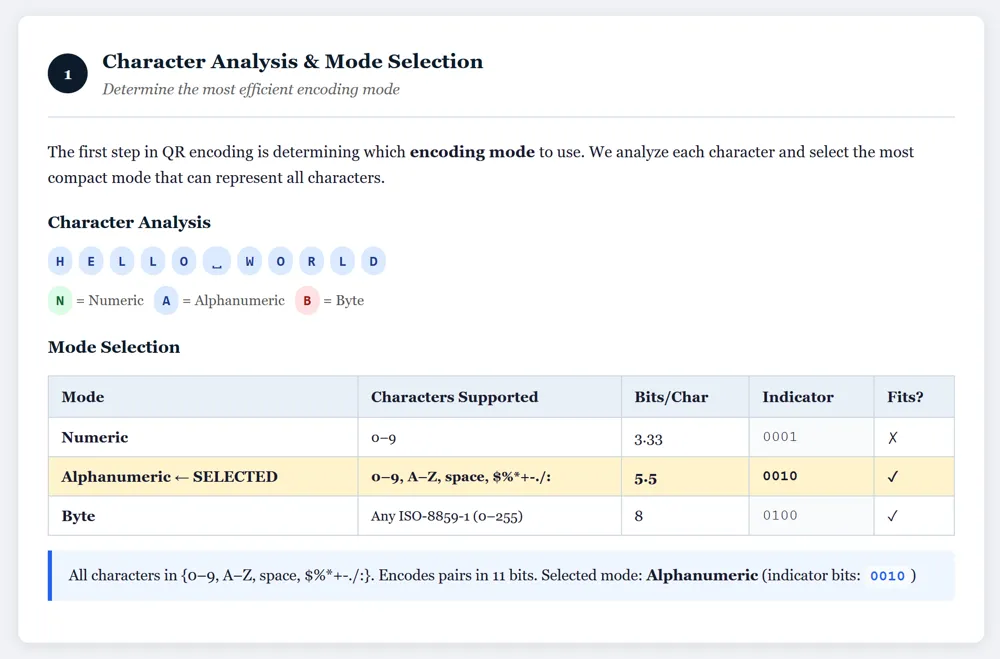Click the red B Byte legend badge
Screen dimensions: 1000x659
(x=307, y=300)
